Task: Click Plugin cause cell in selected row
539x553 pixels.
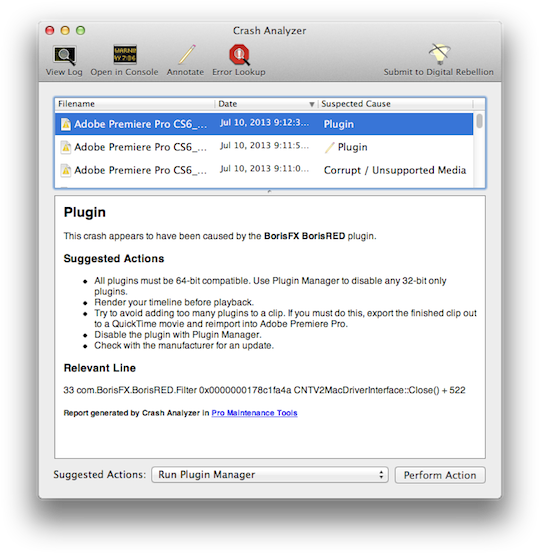Action: [339, 124]
